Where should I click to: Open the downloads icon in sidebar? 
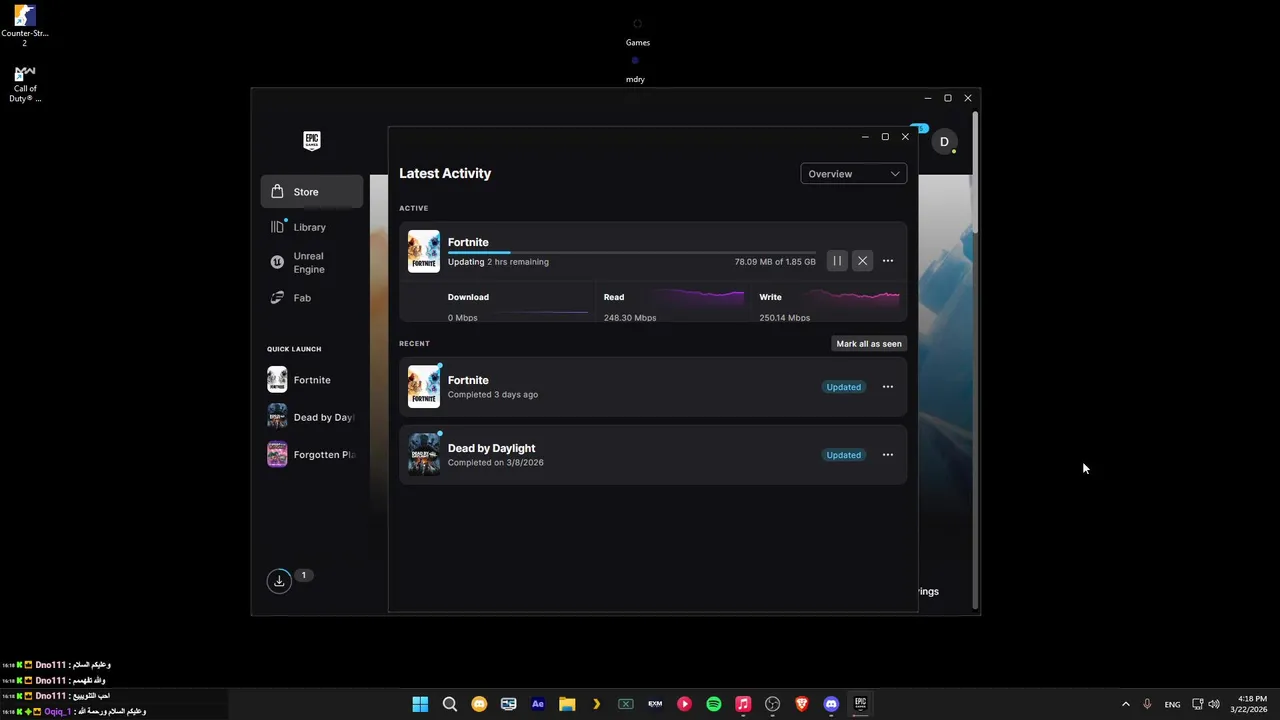(279, 581)
